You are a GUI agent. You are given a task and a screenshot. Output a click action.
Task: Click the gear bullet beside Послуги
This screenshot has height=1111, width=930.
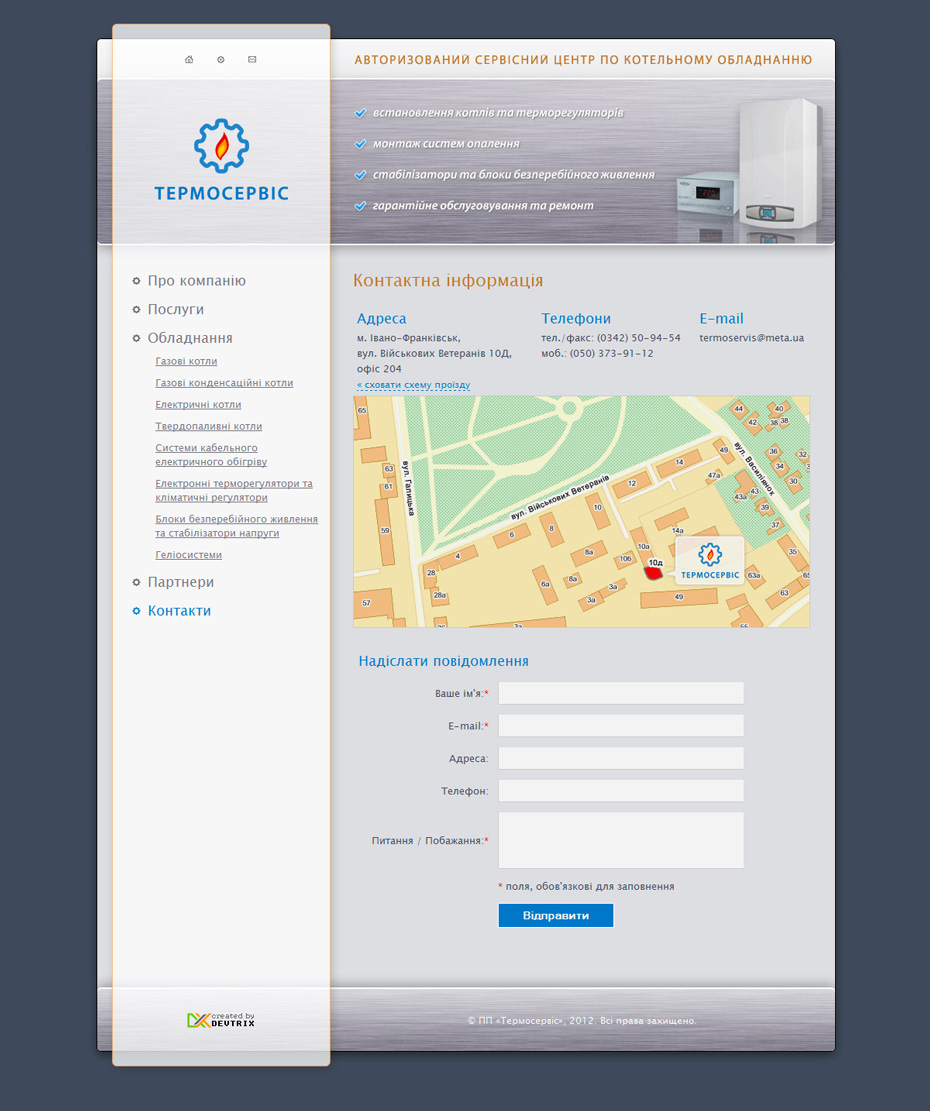pos(136,310)
